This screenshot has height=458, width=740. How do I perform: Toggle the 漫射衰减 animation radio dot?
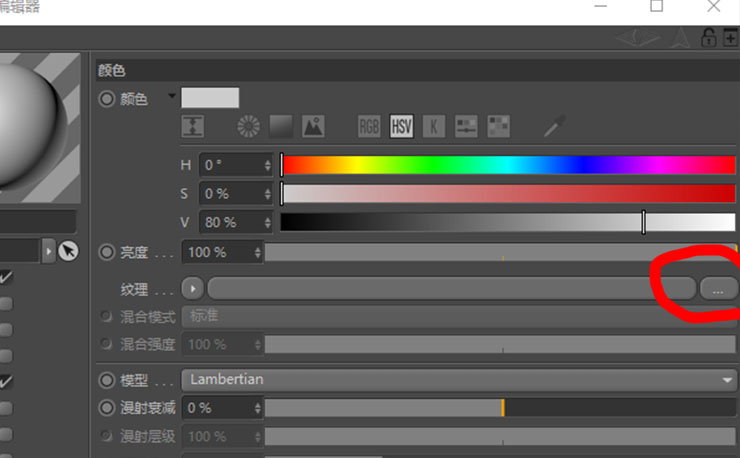107,407
